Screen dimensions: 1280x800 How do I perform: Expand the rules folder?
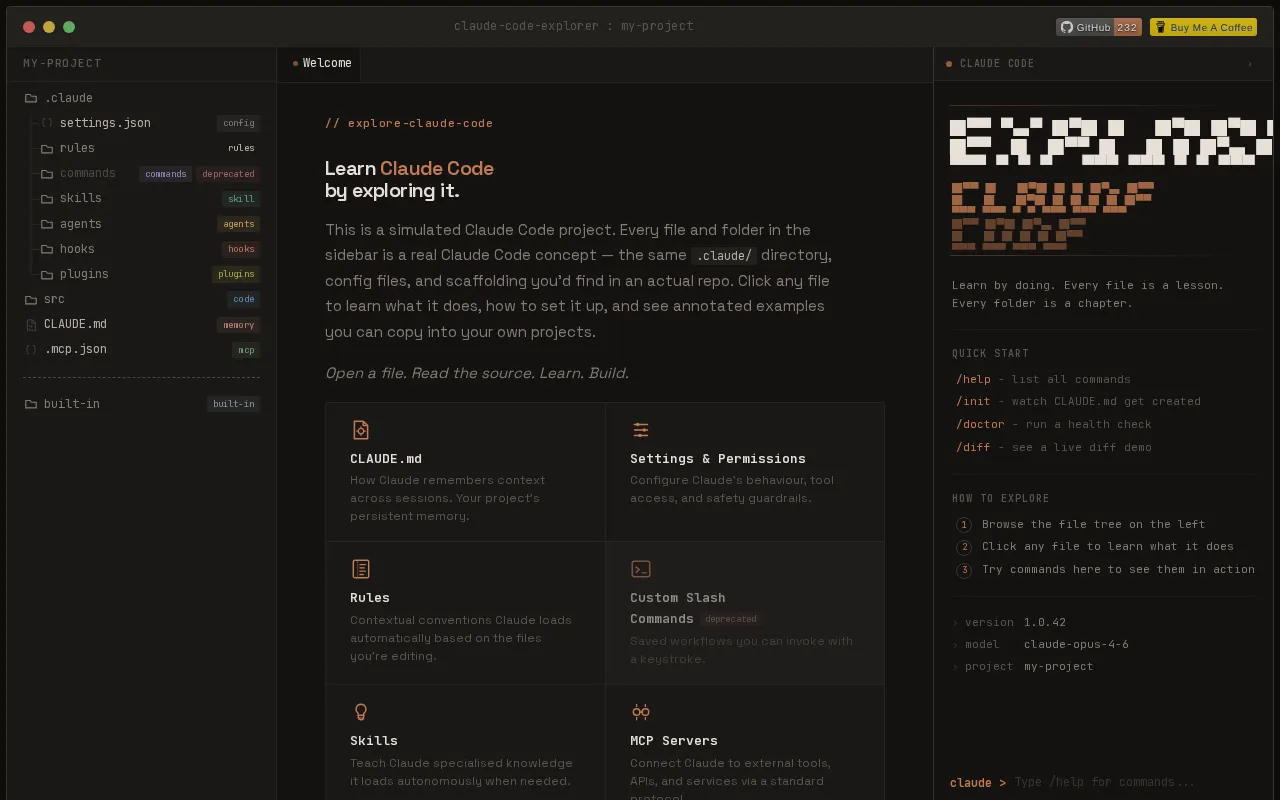(x=141, y=148)
